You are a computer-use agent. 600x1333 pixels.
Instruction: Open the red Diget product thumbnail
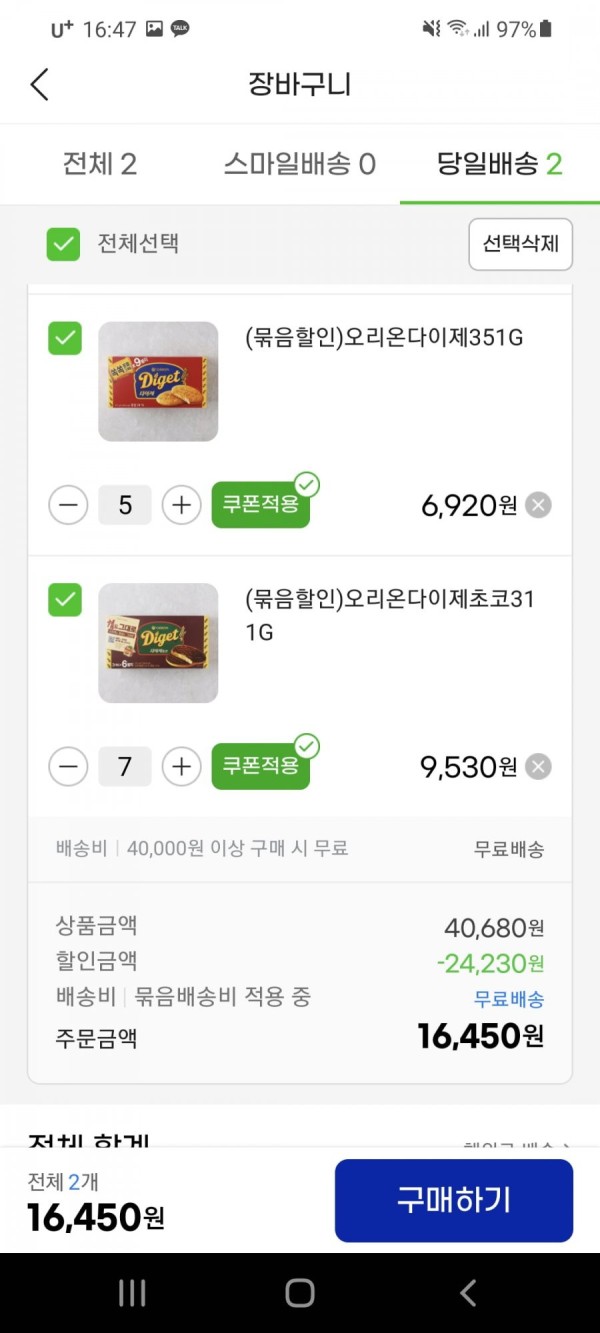(158, 381)
